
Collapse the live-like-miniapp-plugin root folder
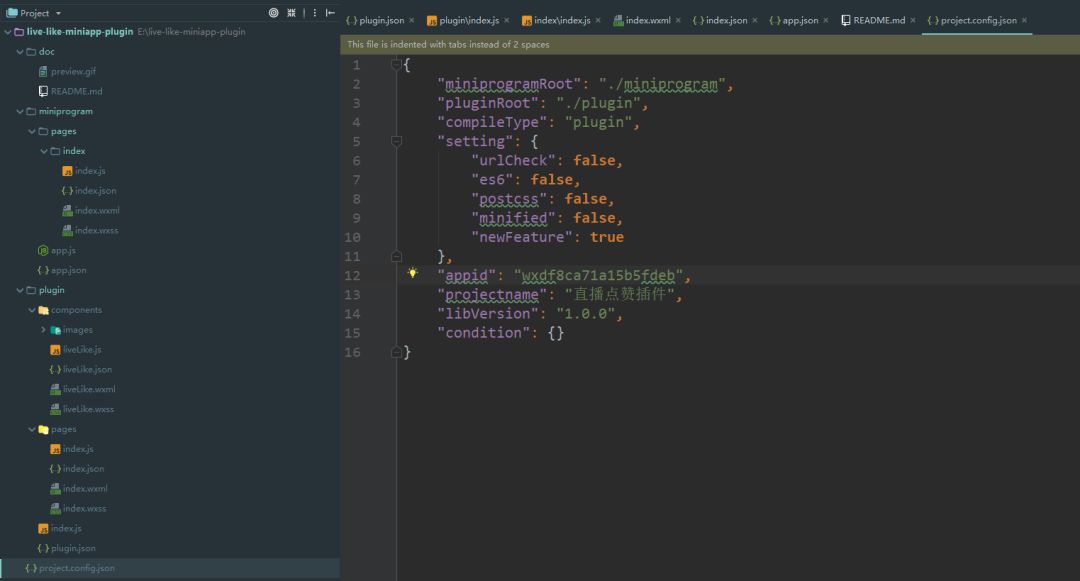(8, 32)
